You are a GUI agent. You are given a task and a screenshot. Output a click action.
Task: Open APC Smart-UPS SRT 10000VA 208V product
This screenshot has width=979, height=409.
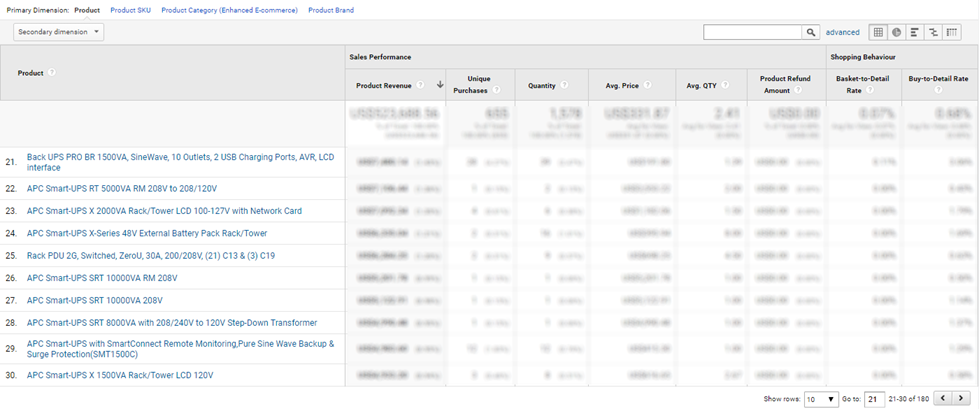[95, 300]
